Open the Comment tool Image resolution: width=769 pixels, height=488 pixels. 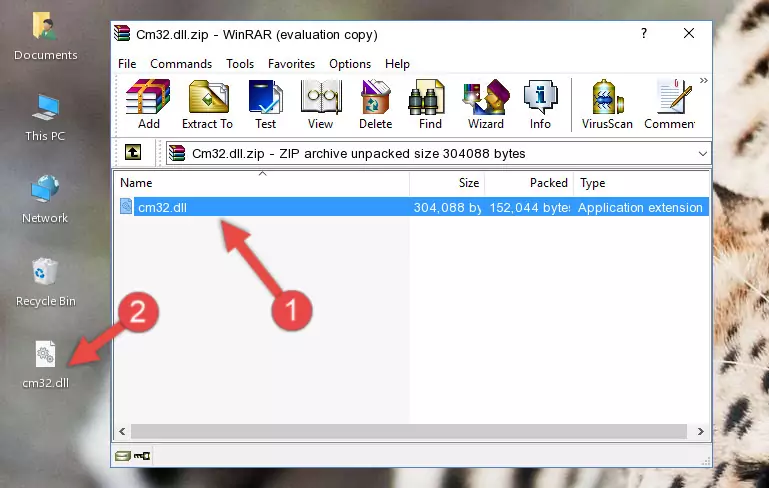(670, 104)
